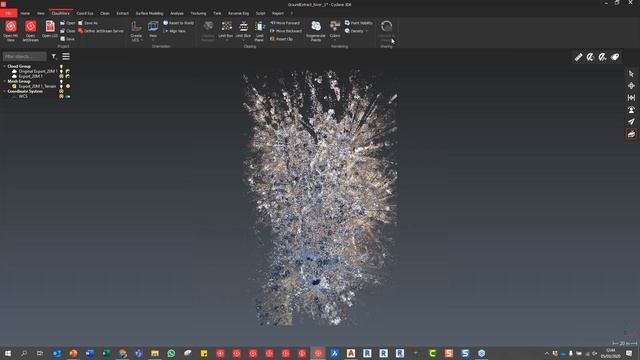Switch to the Reverse Eng tab

pos(238,13)
